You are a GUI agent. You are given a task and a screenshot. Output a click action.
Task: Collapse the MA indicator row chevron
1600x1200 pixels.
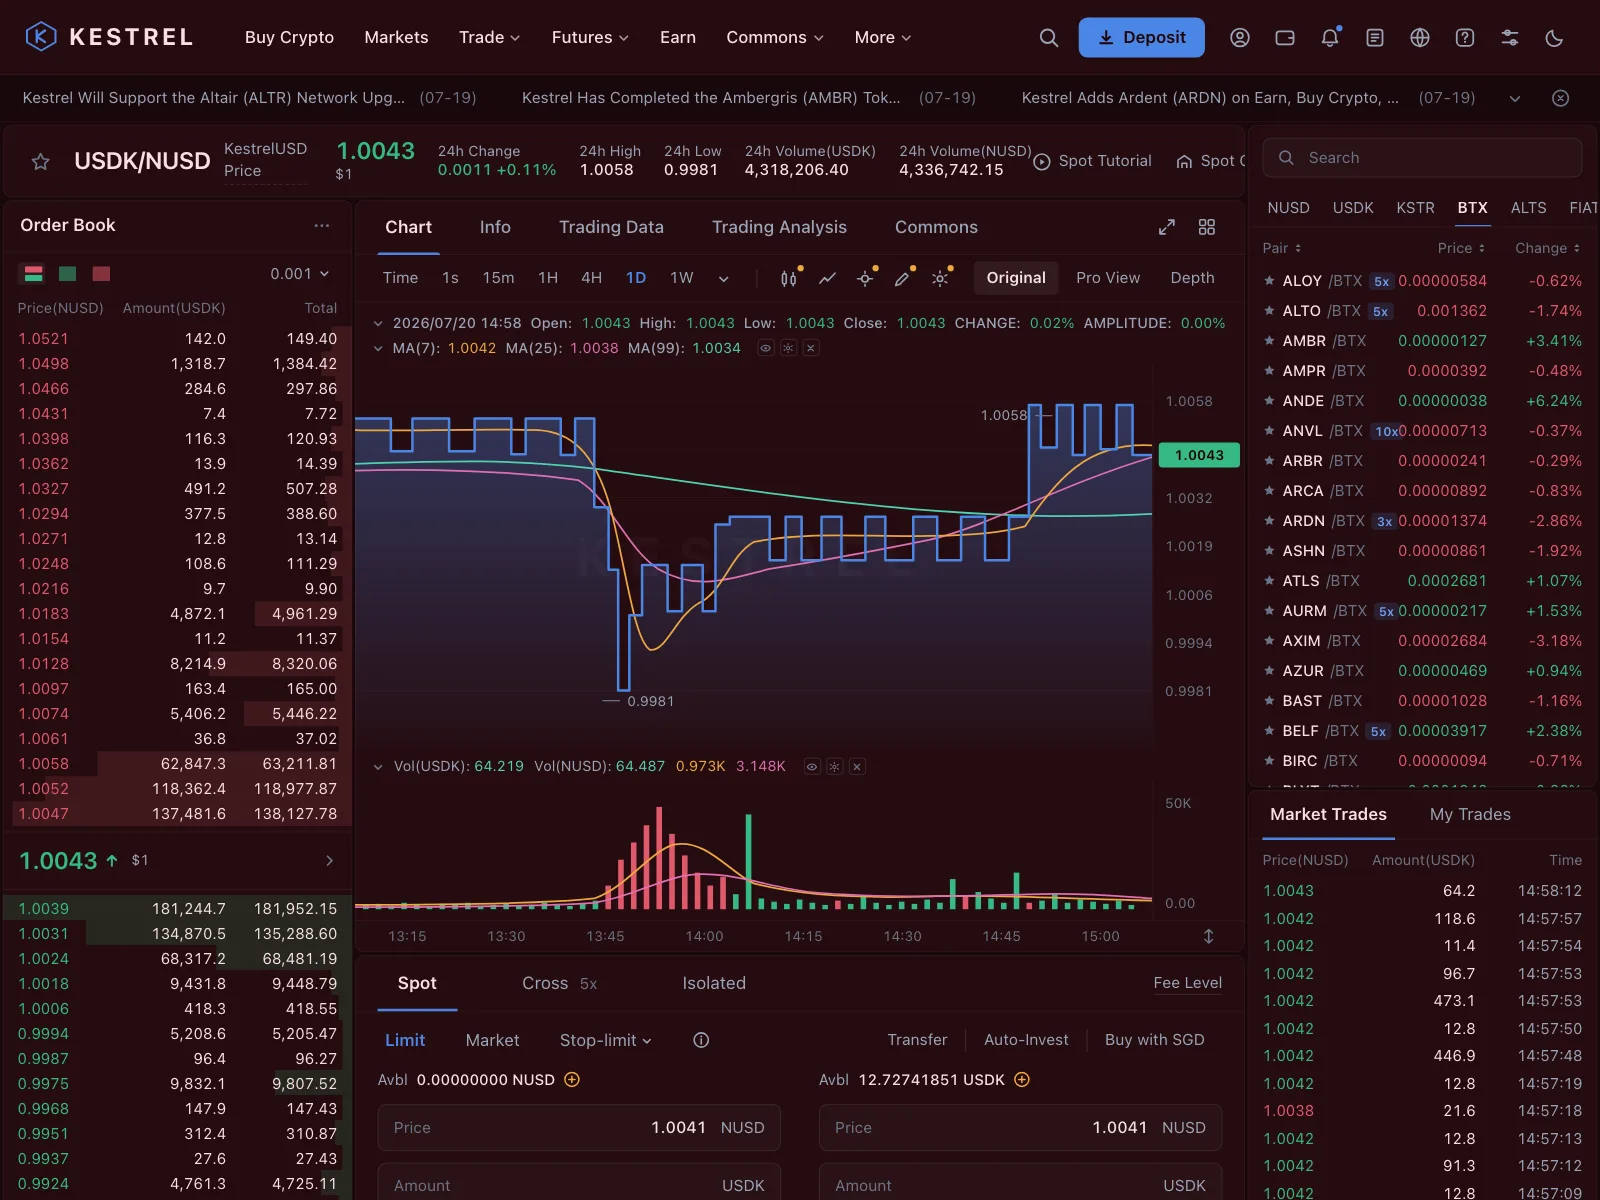[x=378, y=348]
